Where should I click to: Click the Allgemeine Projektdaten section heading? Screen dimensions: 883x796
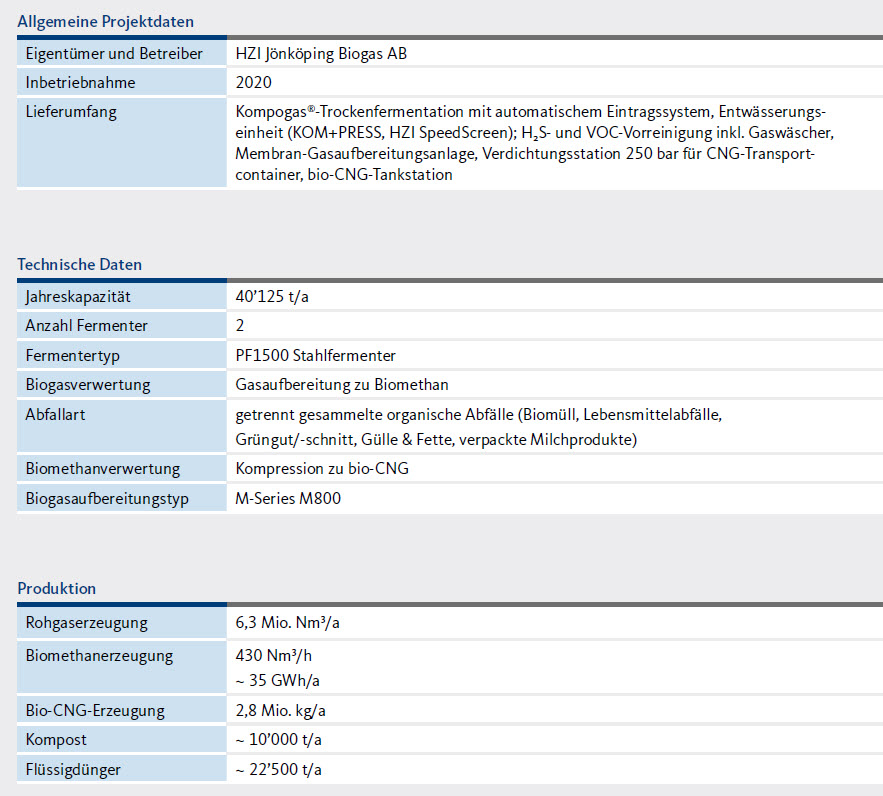pos(106,21)
